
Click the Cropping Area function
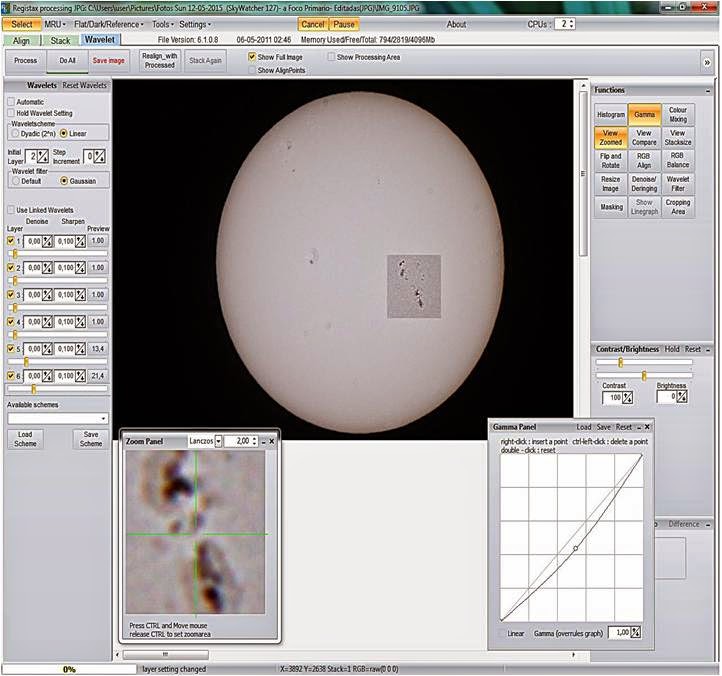click(x=677, y=207)
